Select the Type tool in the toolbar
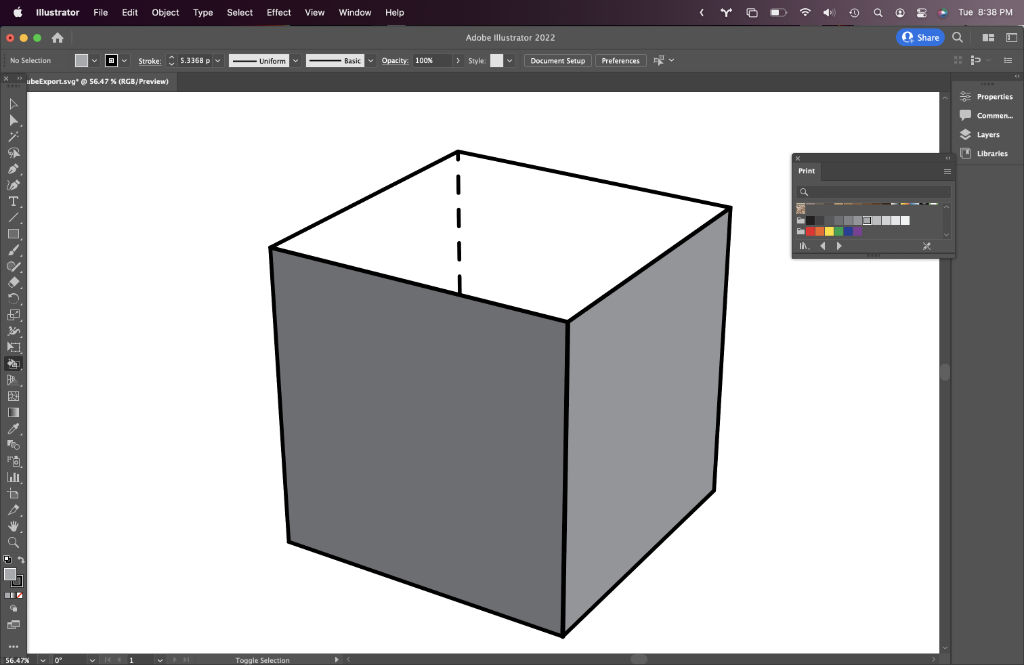The image size is (1024, 665). 14,201
